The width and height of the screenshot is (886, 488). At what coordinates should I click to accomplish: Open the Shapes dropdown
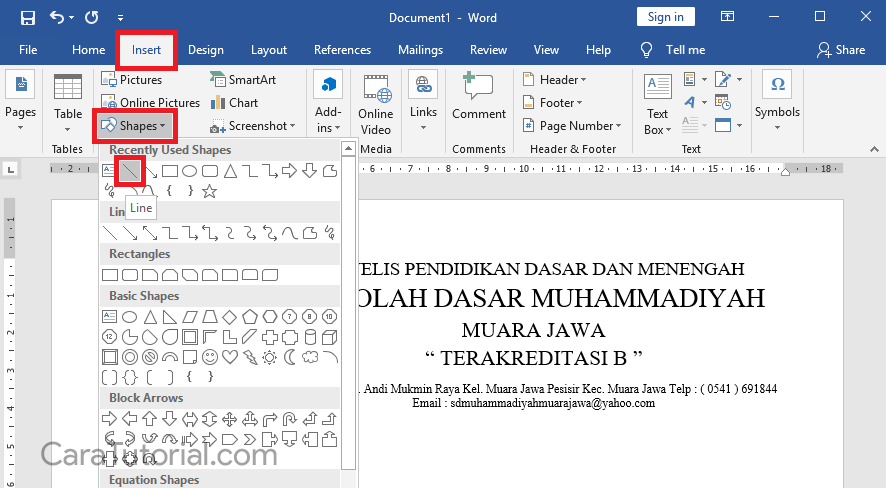point(133,126)
